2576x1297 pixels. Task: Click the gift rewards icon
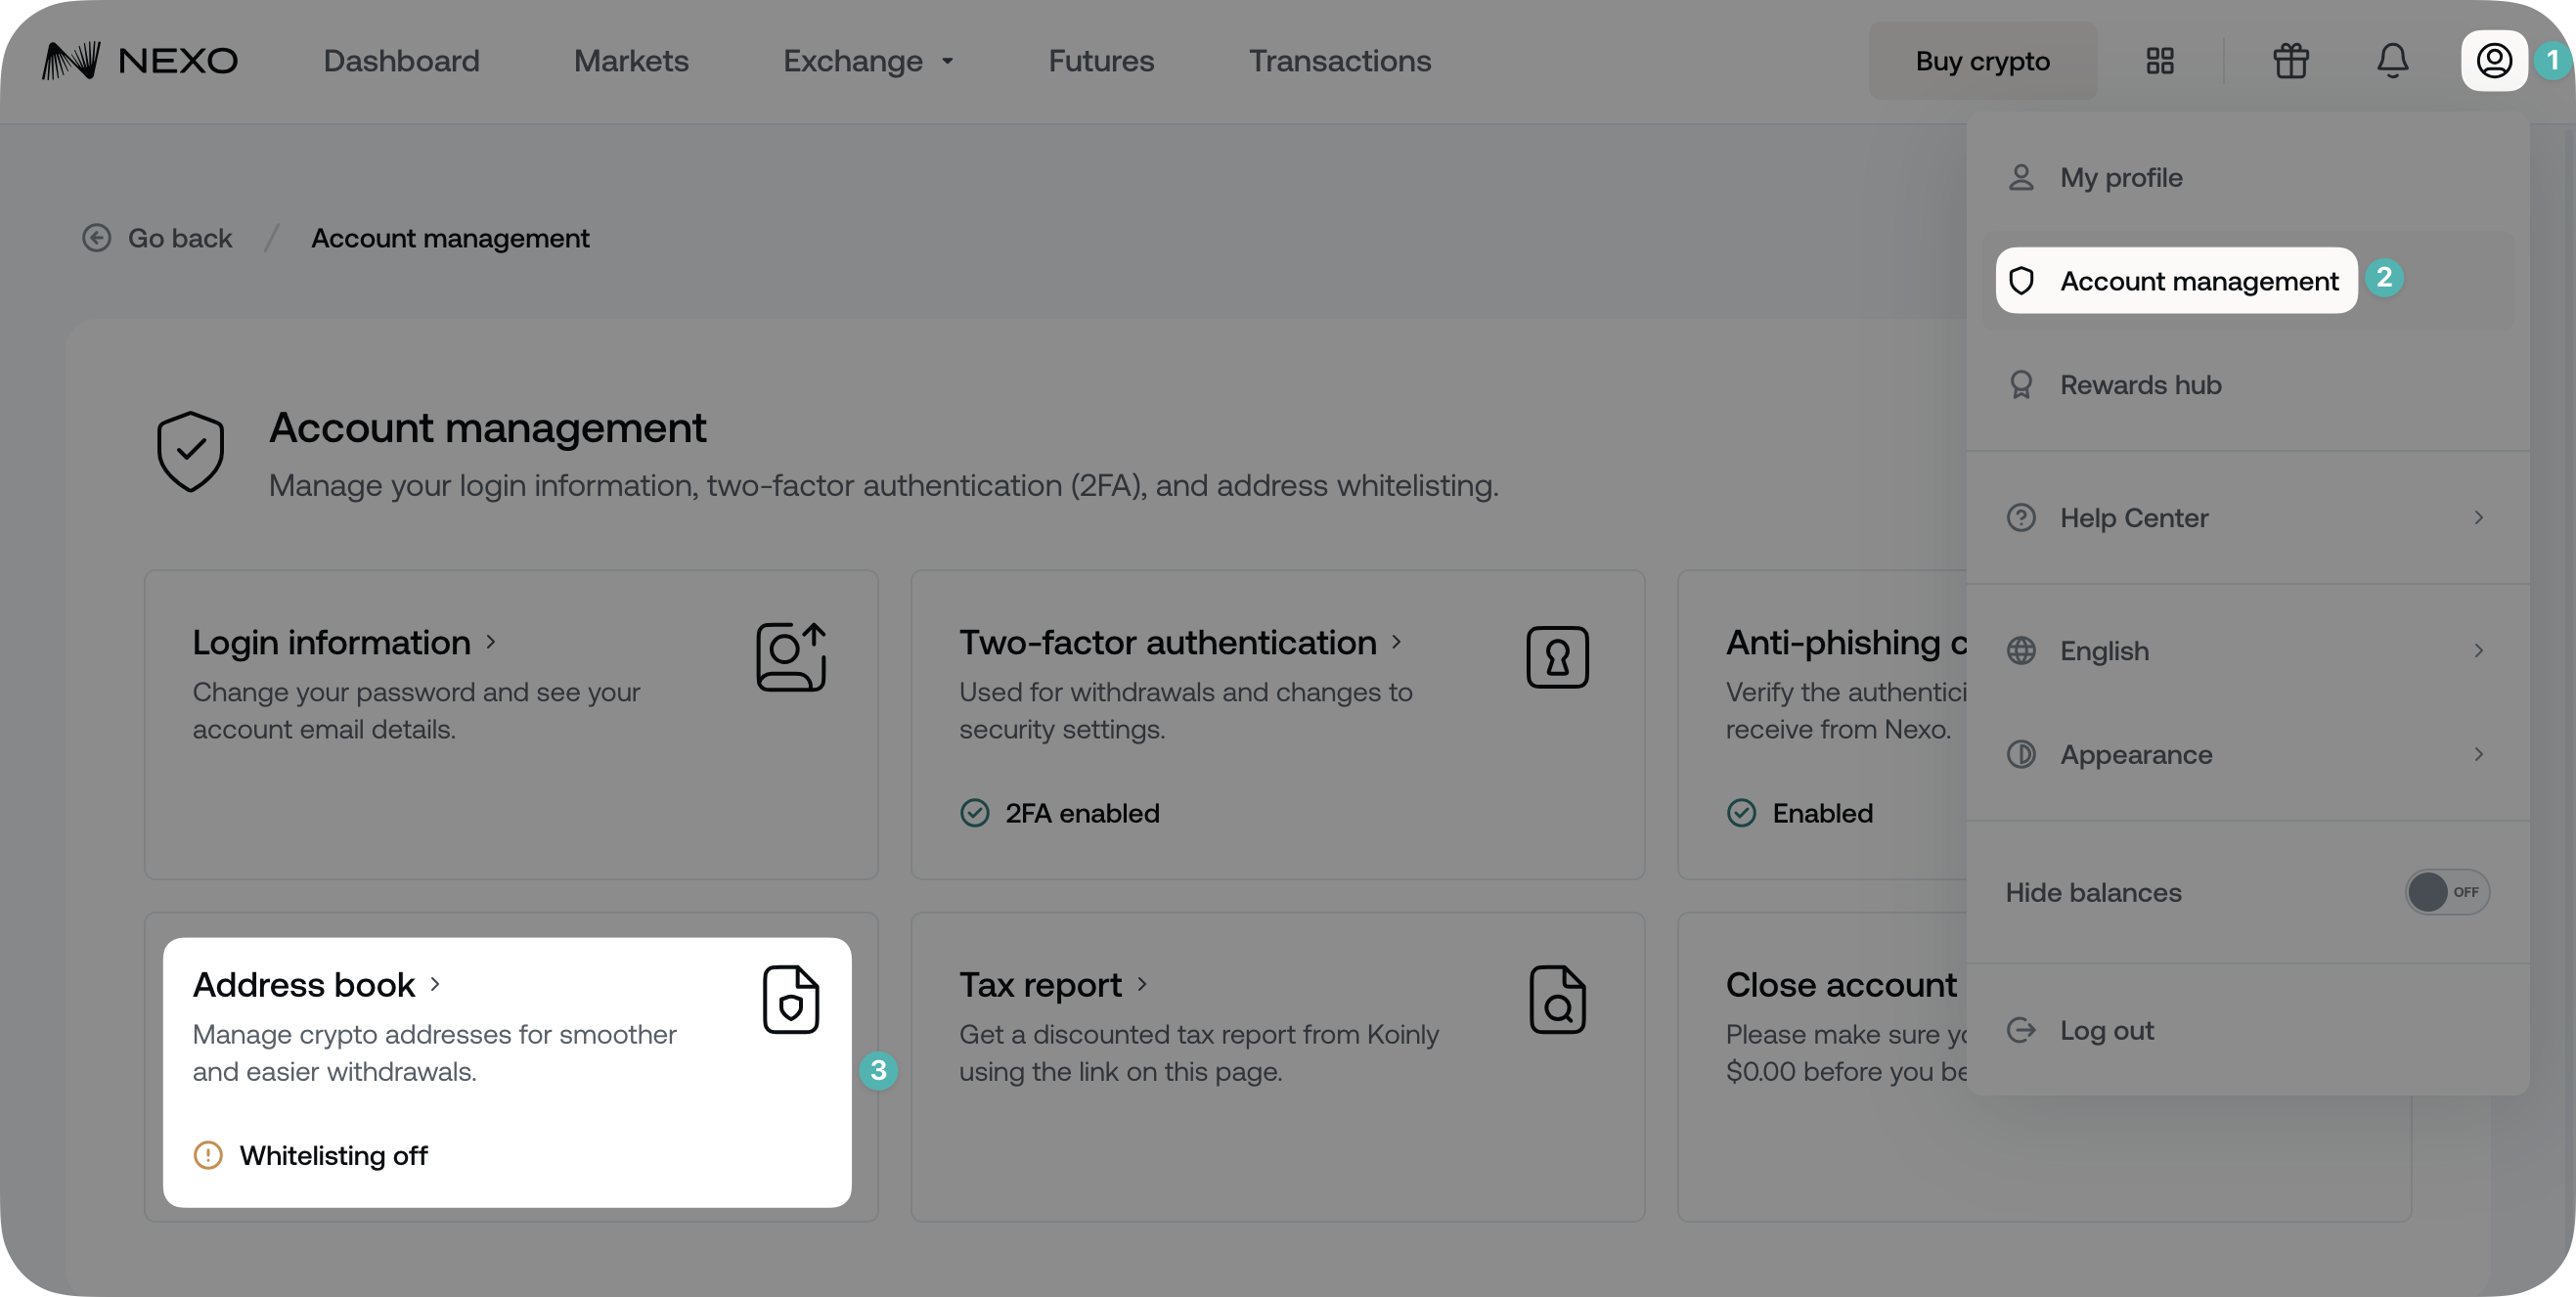pyautogui.click(x=2290, y=61)
